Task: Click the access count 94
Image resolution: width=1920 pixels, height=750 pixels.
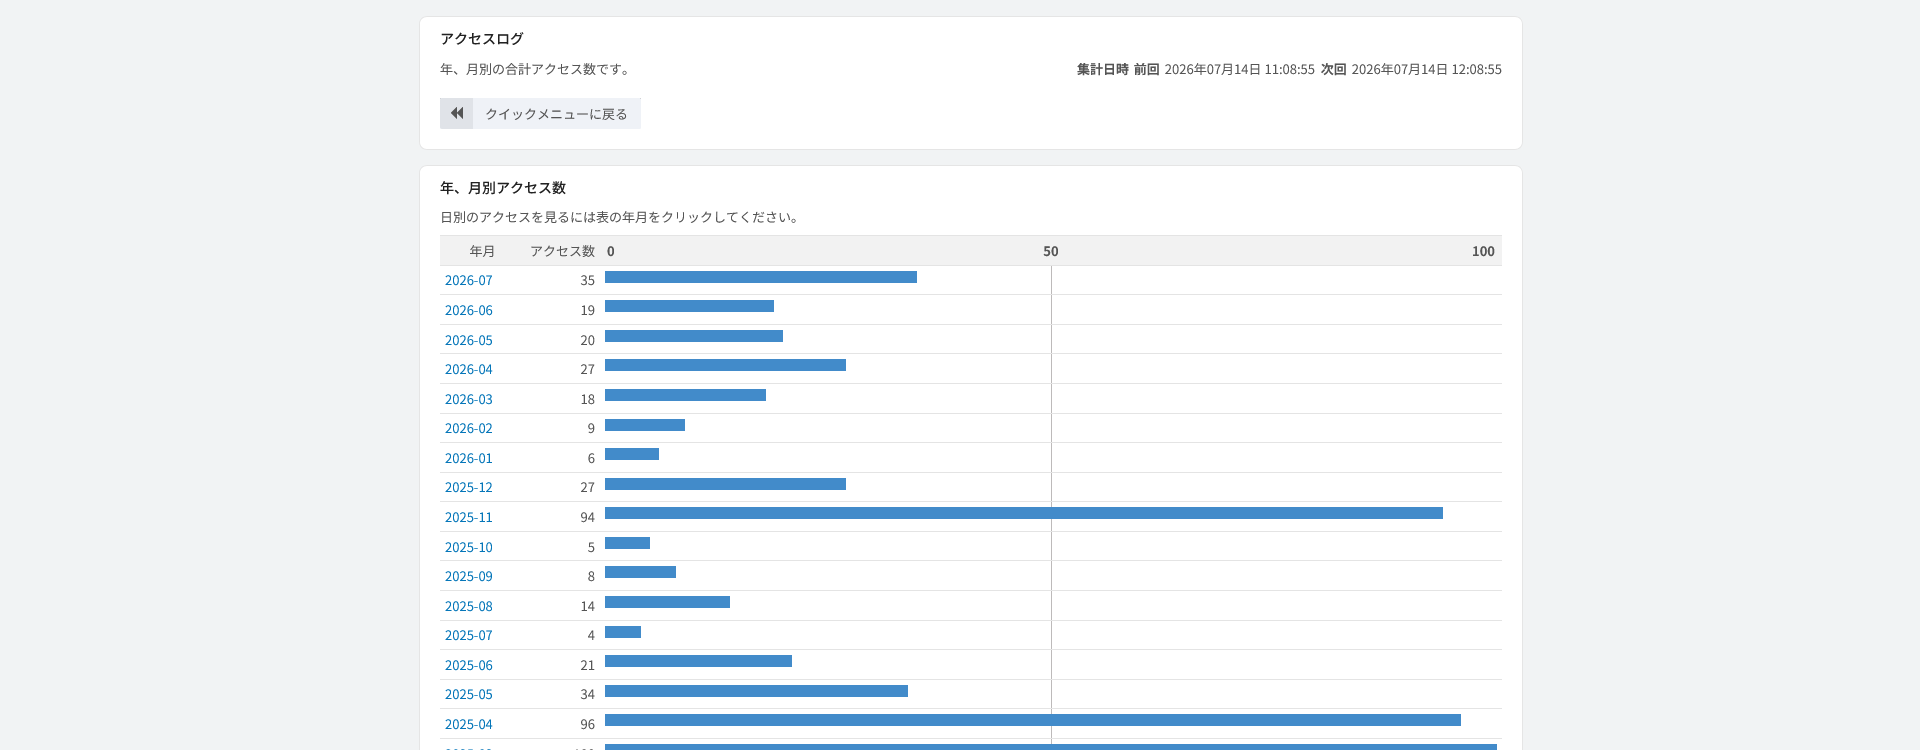Action: [587, 518]
